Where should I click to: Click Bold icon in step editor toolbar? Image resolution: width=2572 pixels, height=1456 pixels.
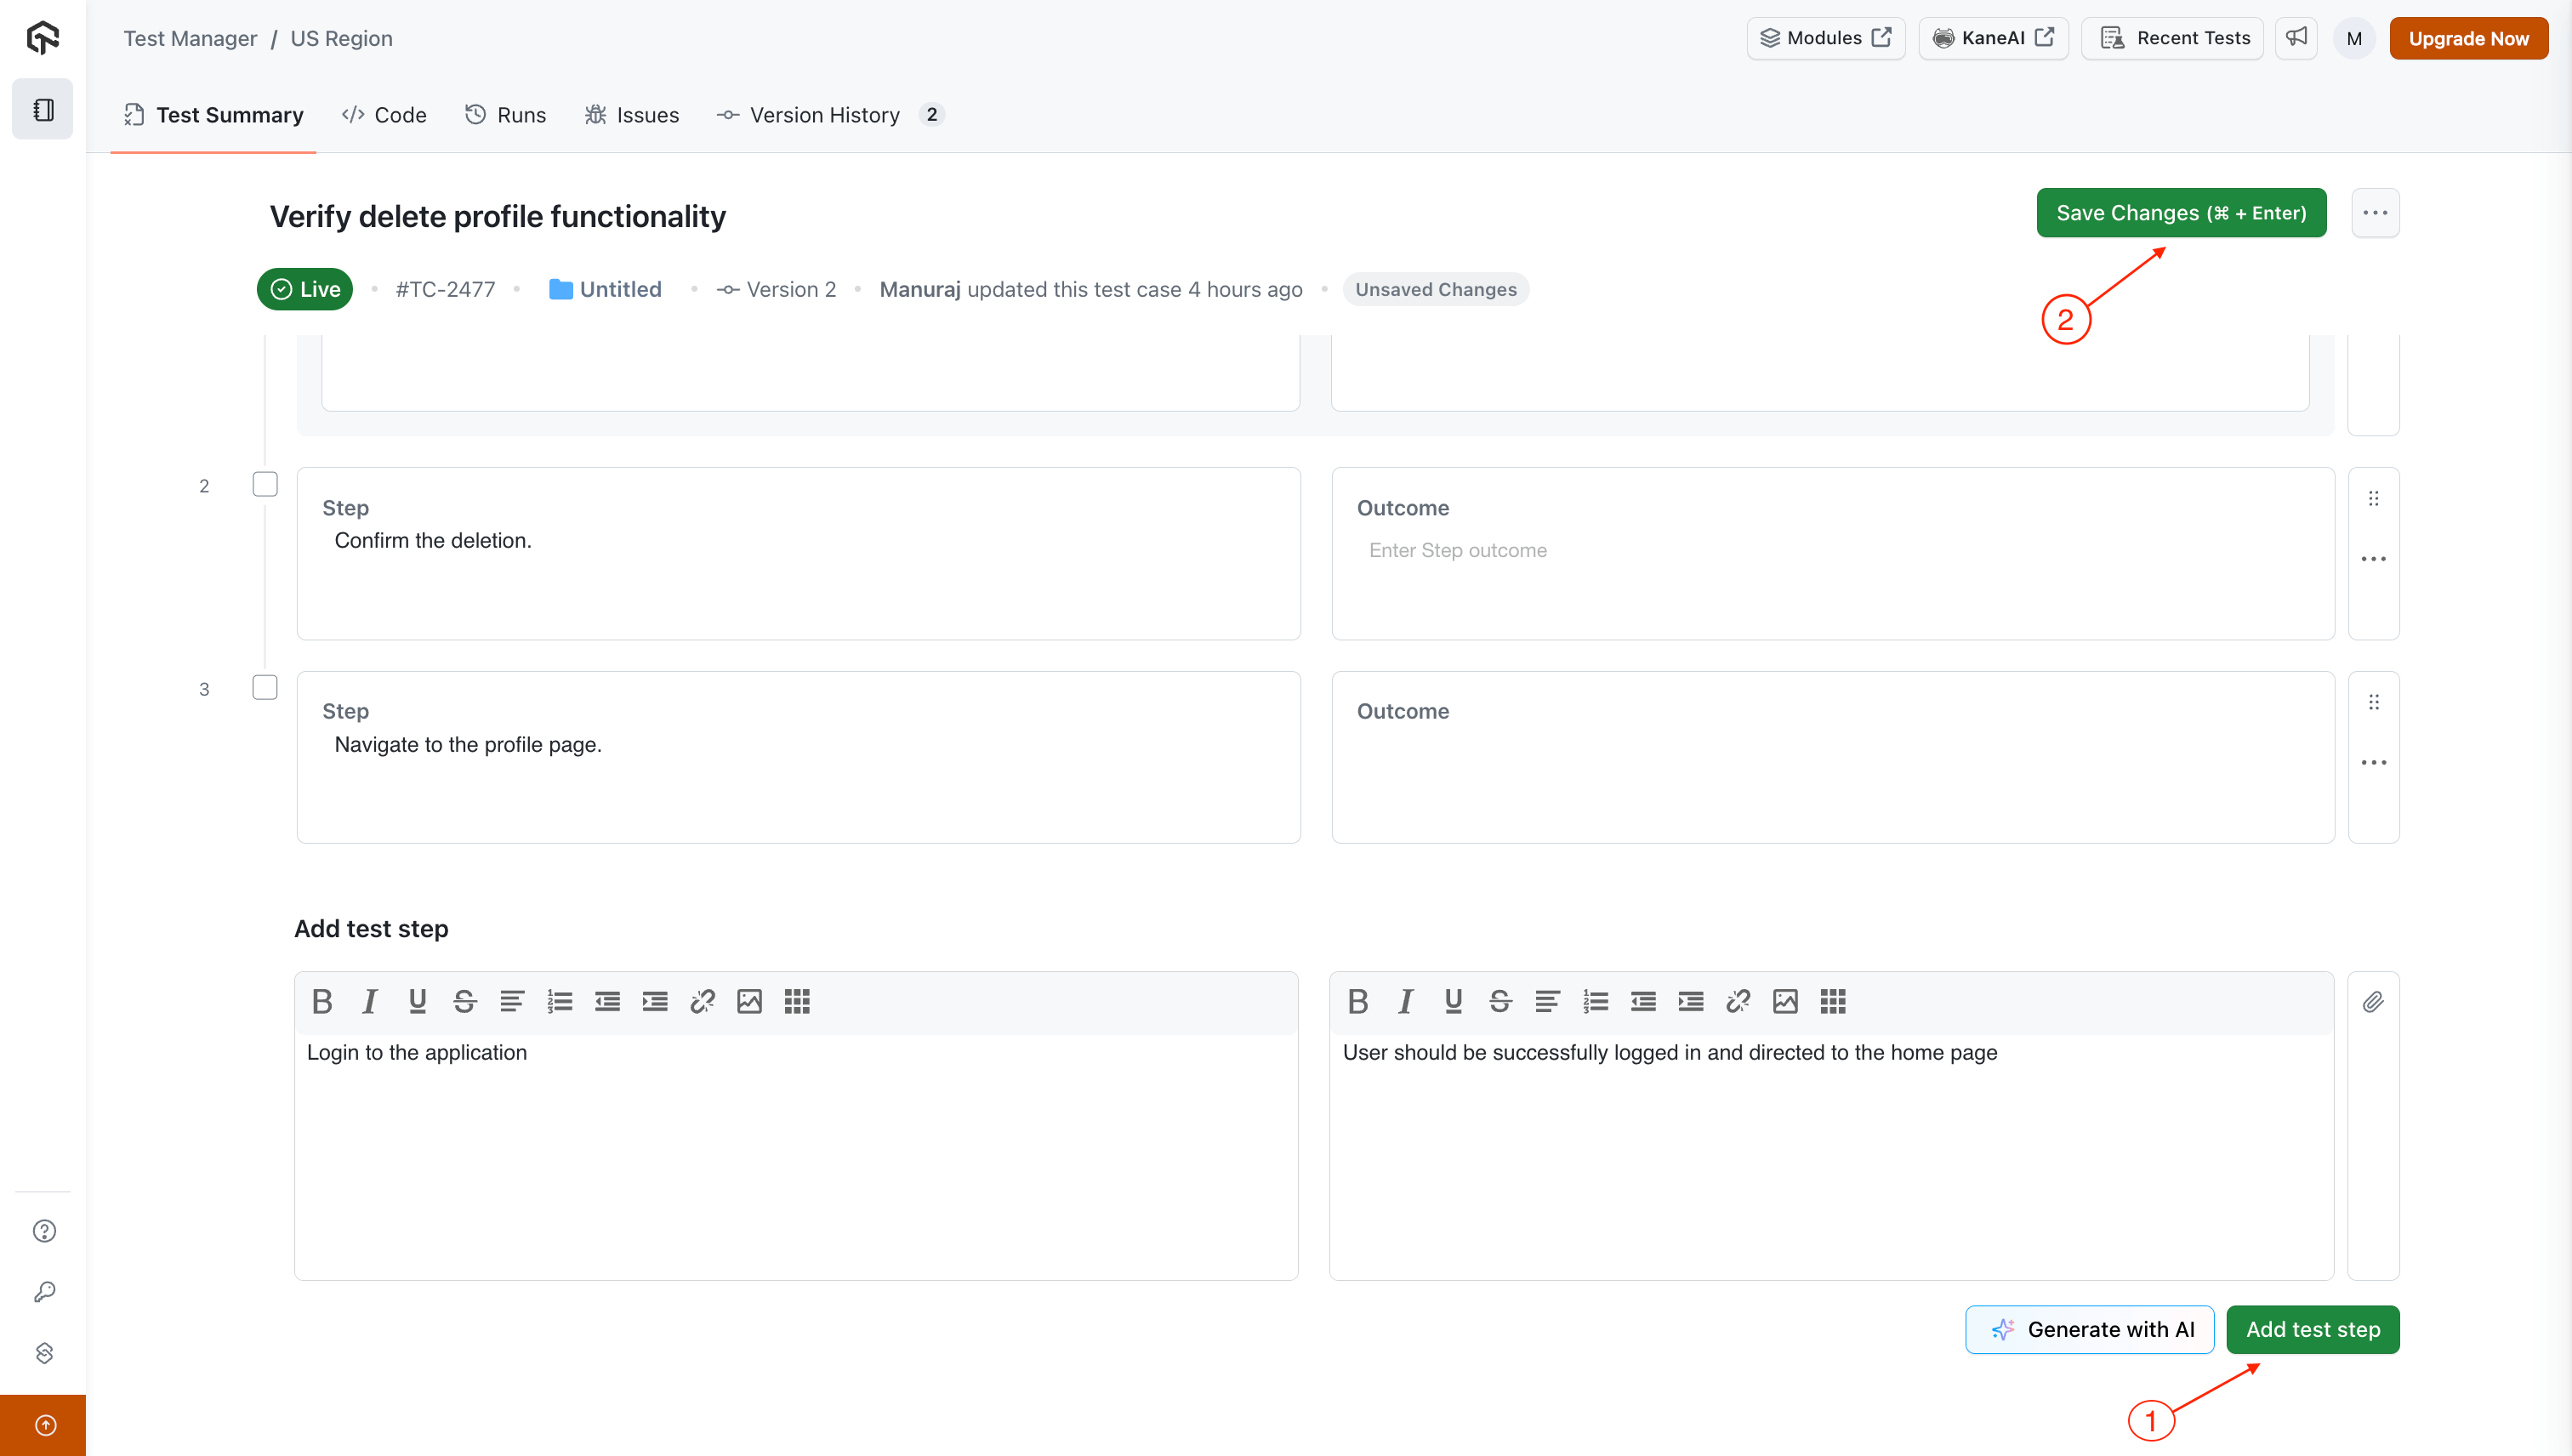[322, 1001]
